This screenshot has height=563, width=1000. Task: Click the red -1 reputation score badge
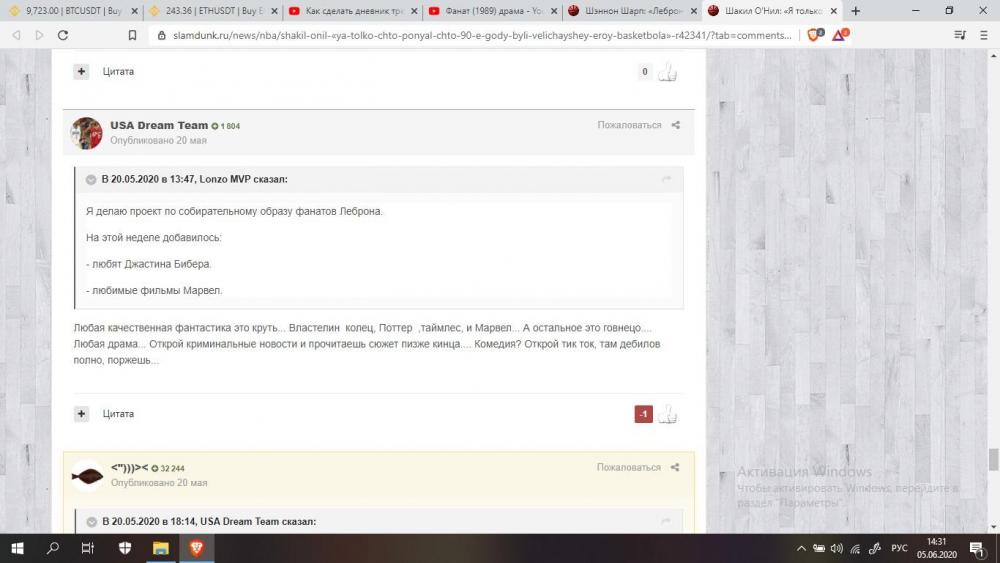tap(643, 414)
